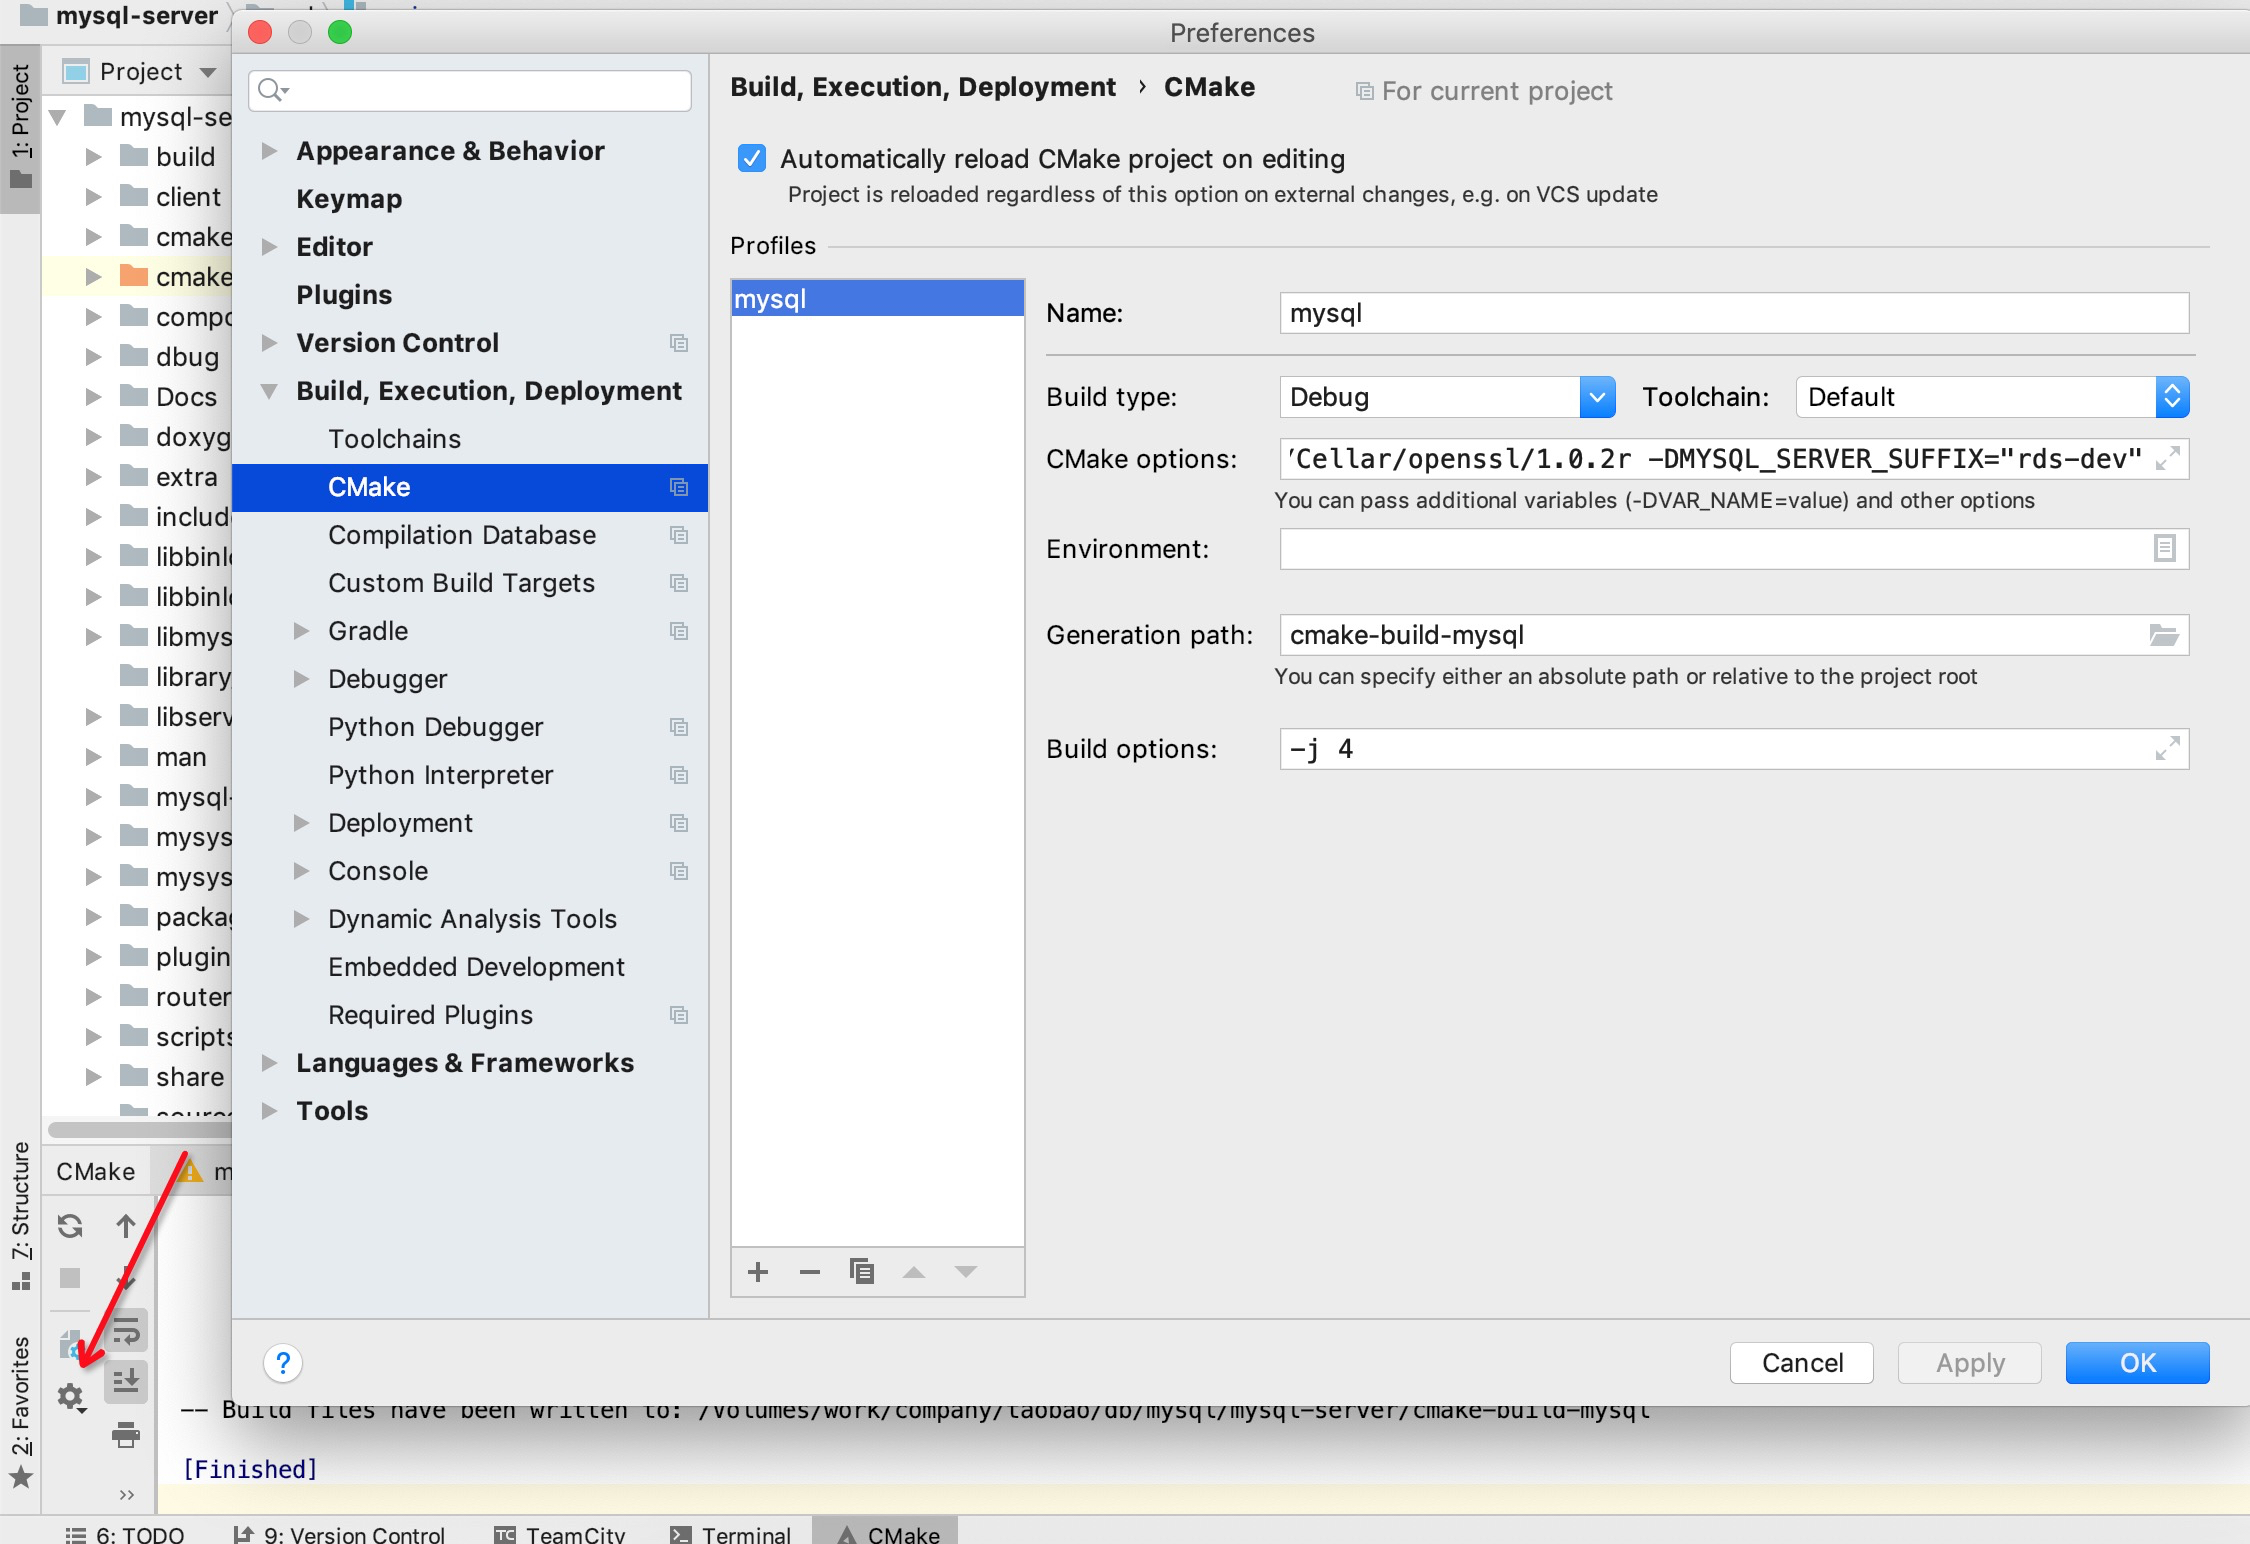Select CMake tab in bottom bar

pyautogui.click(x=886, y=1532)
